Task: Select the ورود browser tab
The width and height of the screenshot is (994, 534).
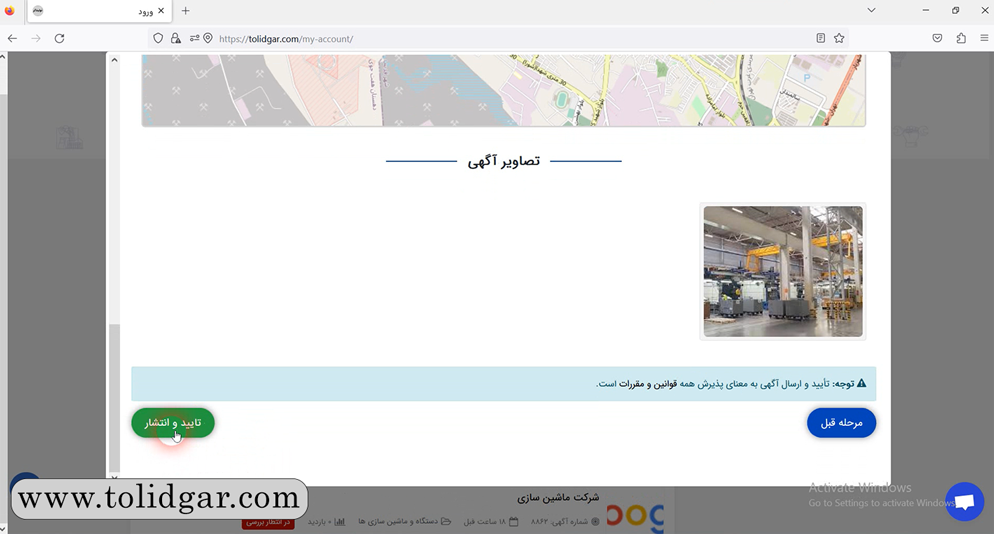Action: point(100,11)
